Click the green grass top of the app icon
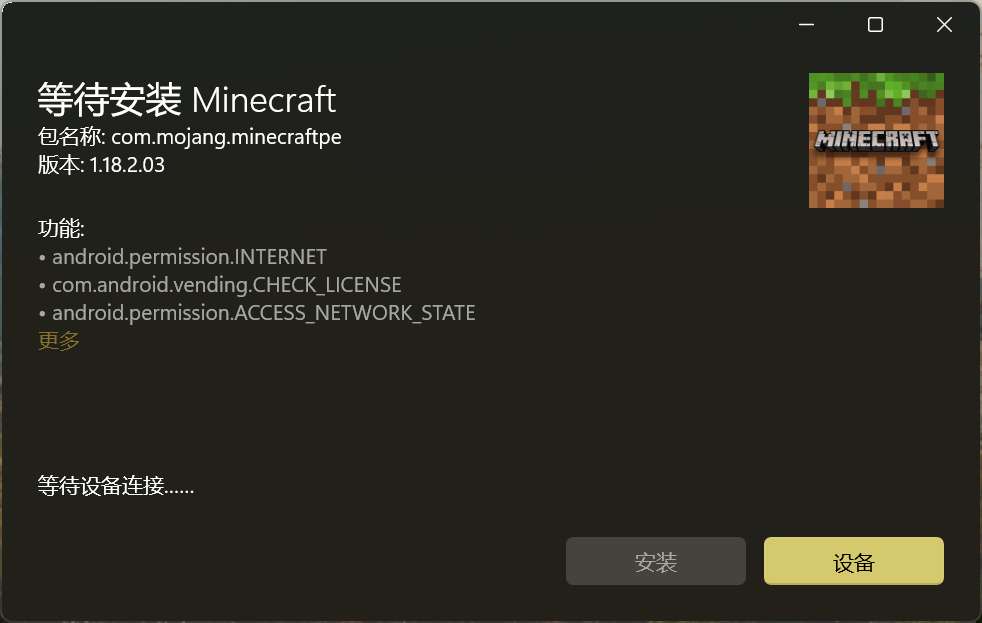 876,86
